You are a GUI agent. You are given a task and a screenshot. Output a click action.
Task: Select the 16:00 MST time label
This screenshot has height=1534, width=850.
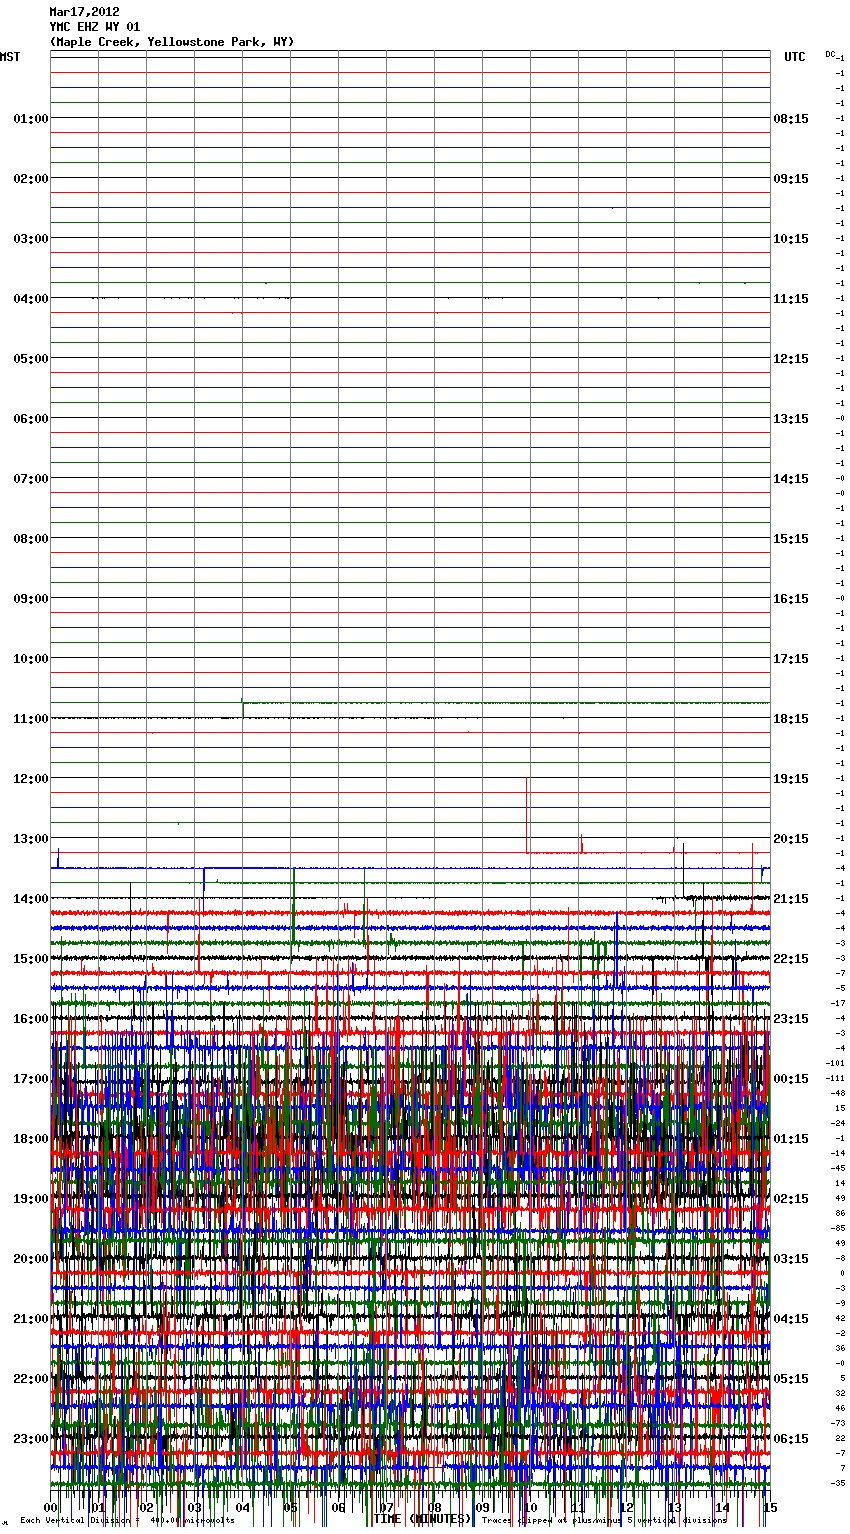click(x=30, y=1019)
